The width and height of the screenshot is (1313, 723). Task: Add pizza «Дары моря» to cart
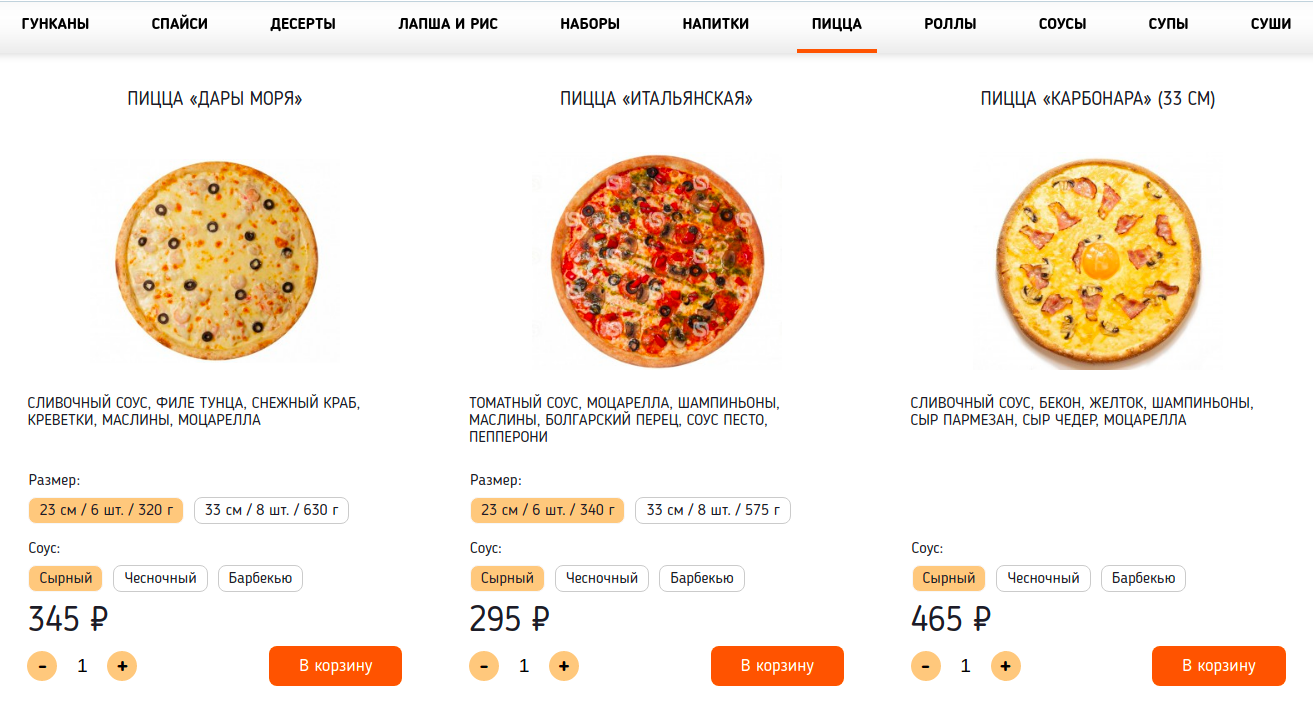coord(335,665)
